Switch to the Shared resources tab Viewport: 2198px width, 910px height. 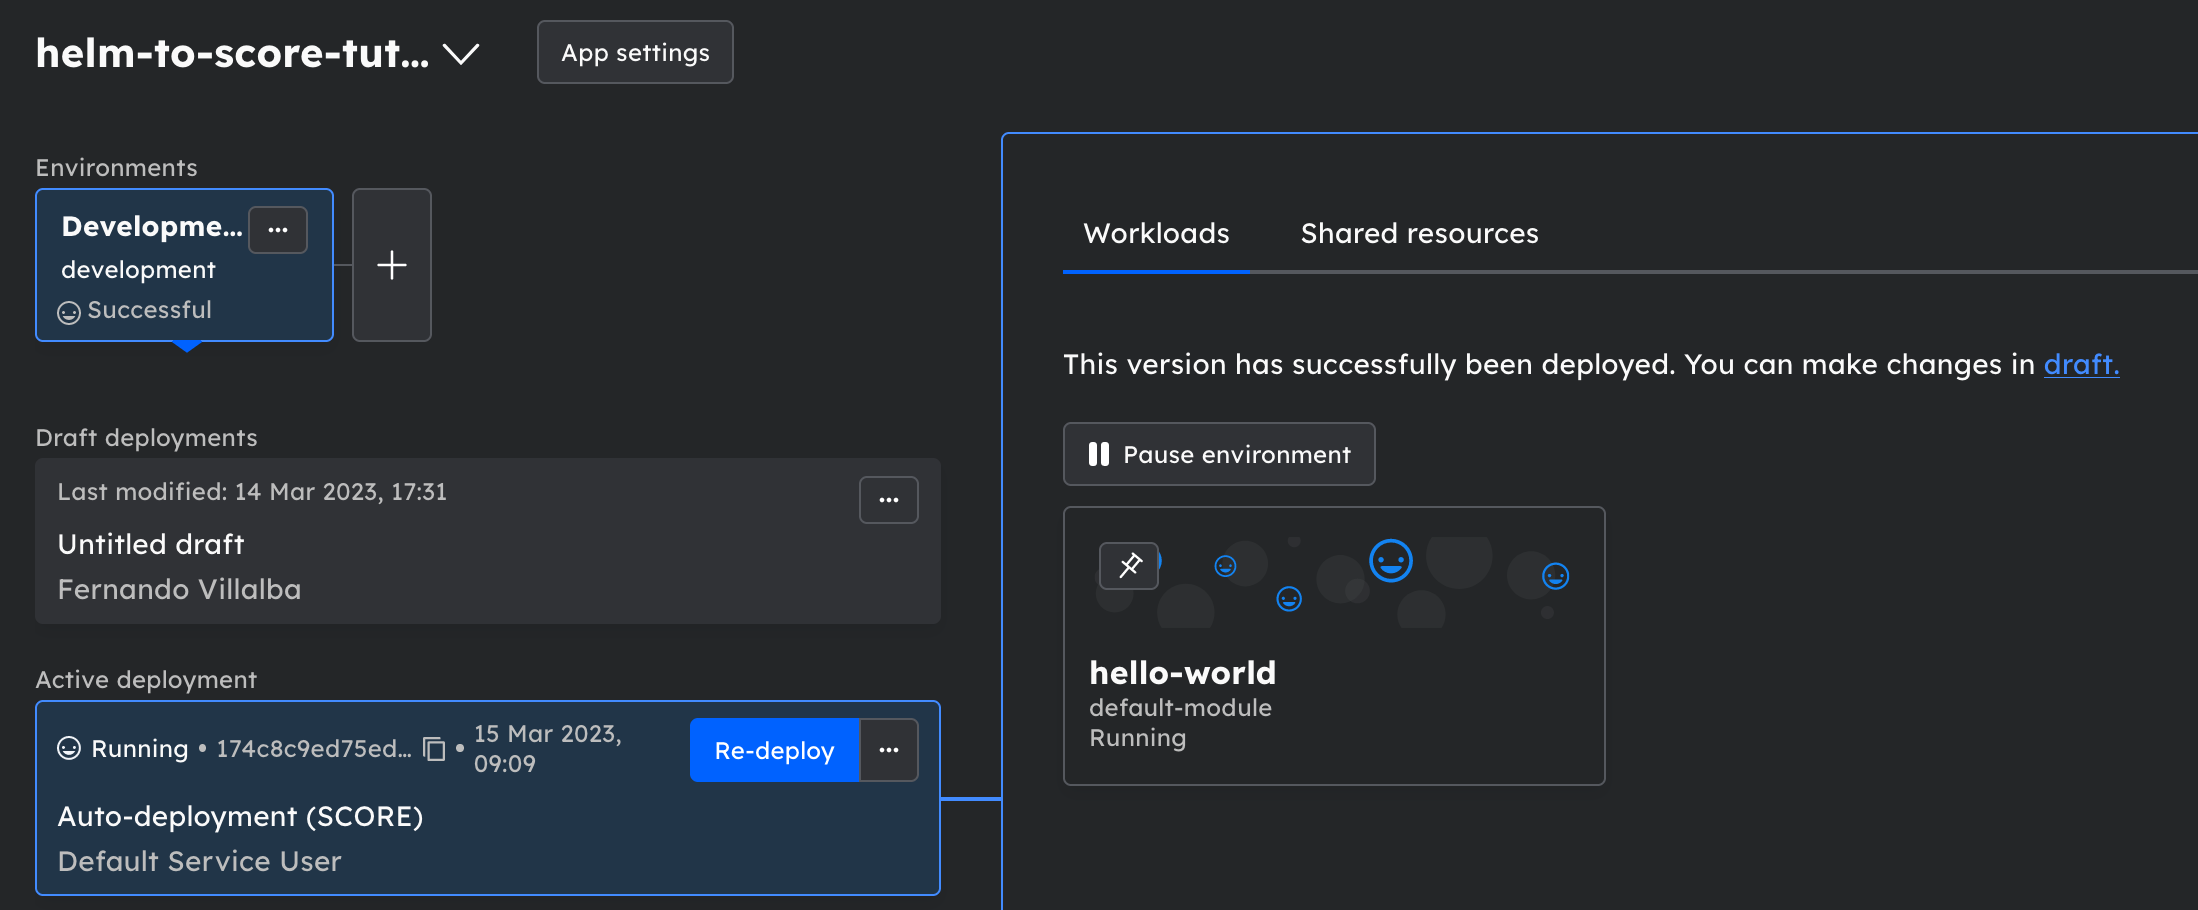(1419, 234)
